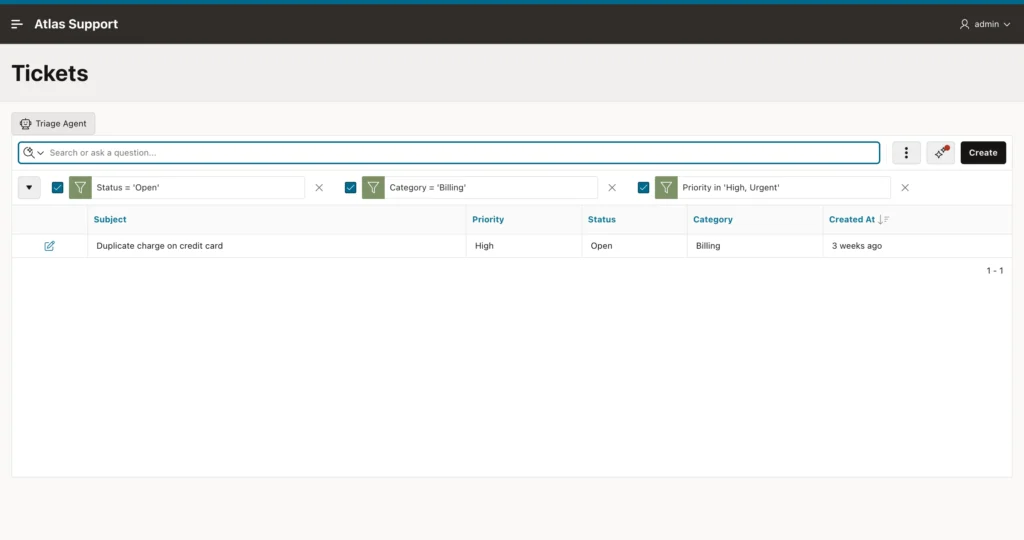Open the search options magnifier dropdown

[33, 153]
